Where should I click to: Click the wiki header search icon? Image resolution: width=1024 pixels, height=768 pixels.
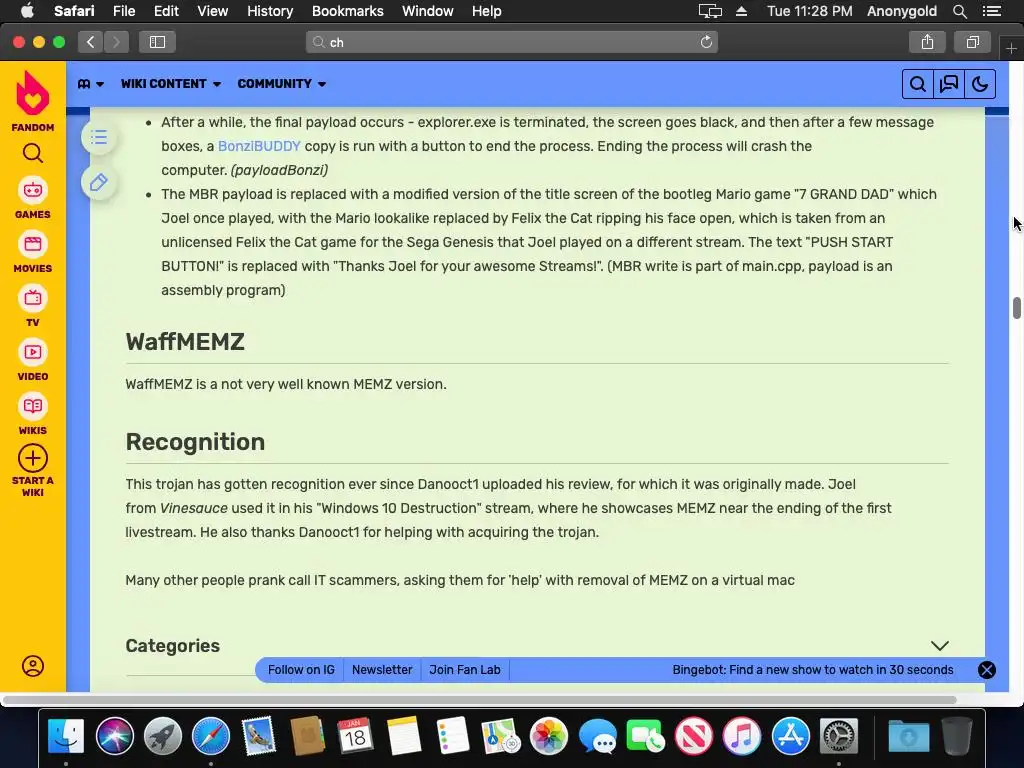918,84
